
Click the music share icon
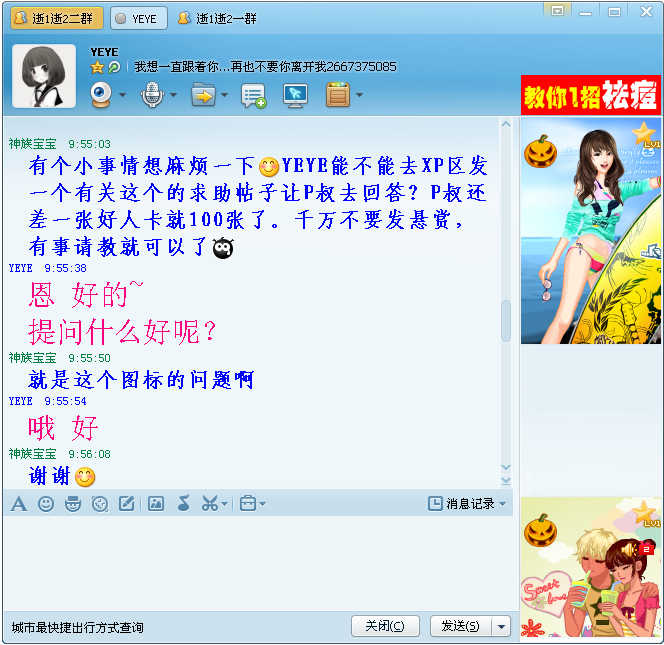183,504
